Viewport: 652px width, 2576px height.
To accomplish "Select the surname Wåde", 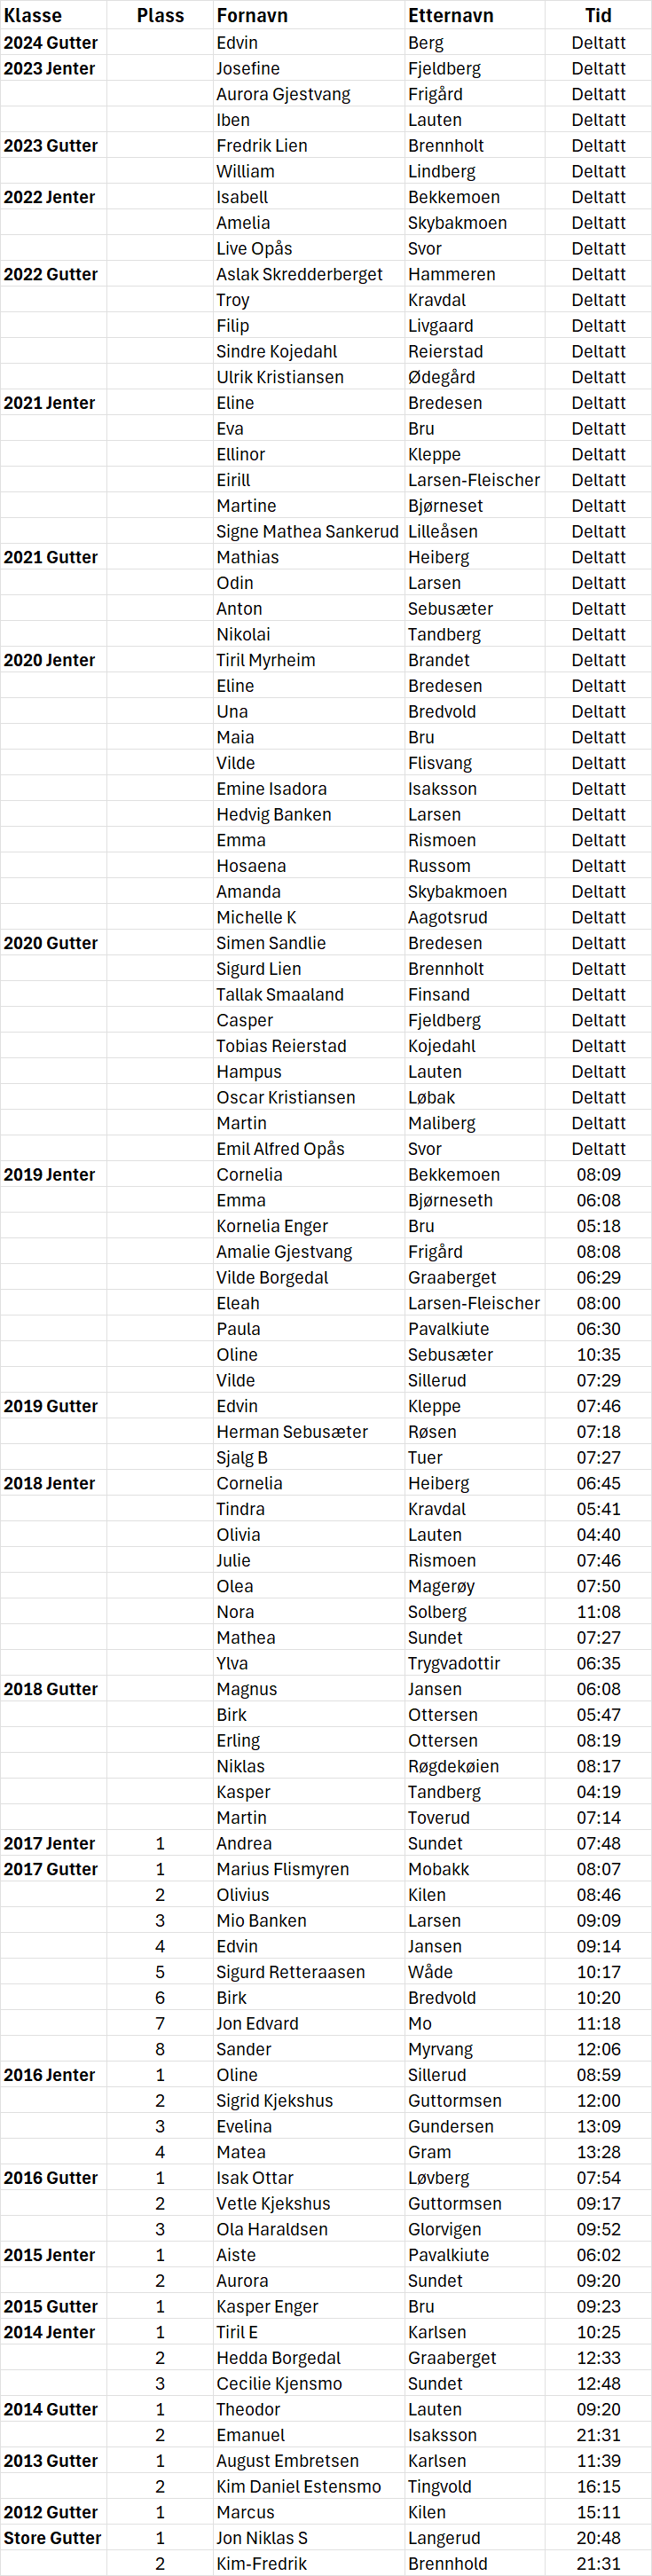I will 430,1972.
